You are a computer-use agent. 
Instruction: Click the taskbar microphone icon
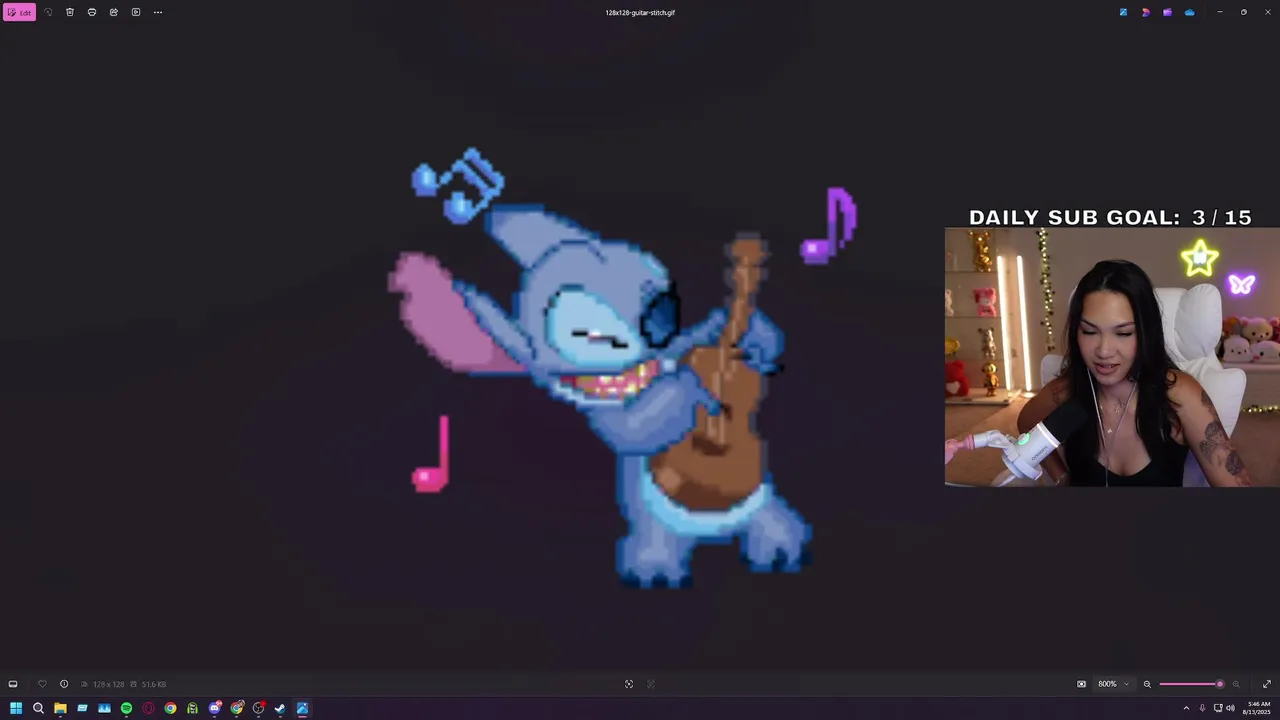point(1202,708)
